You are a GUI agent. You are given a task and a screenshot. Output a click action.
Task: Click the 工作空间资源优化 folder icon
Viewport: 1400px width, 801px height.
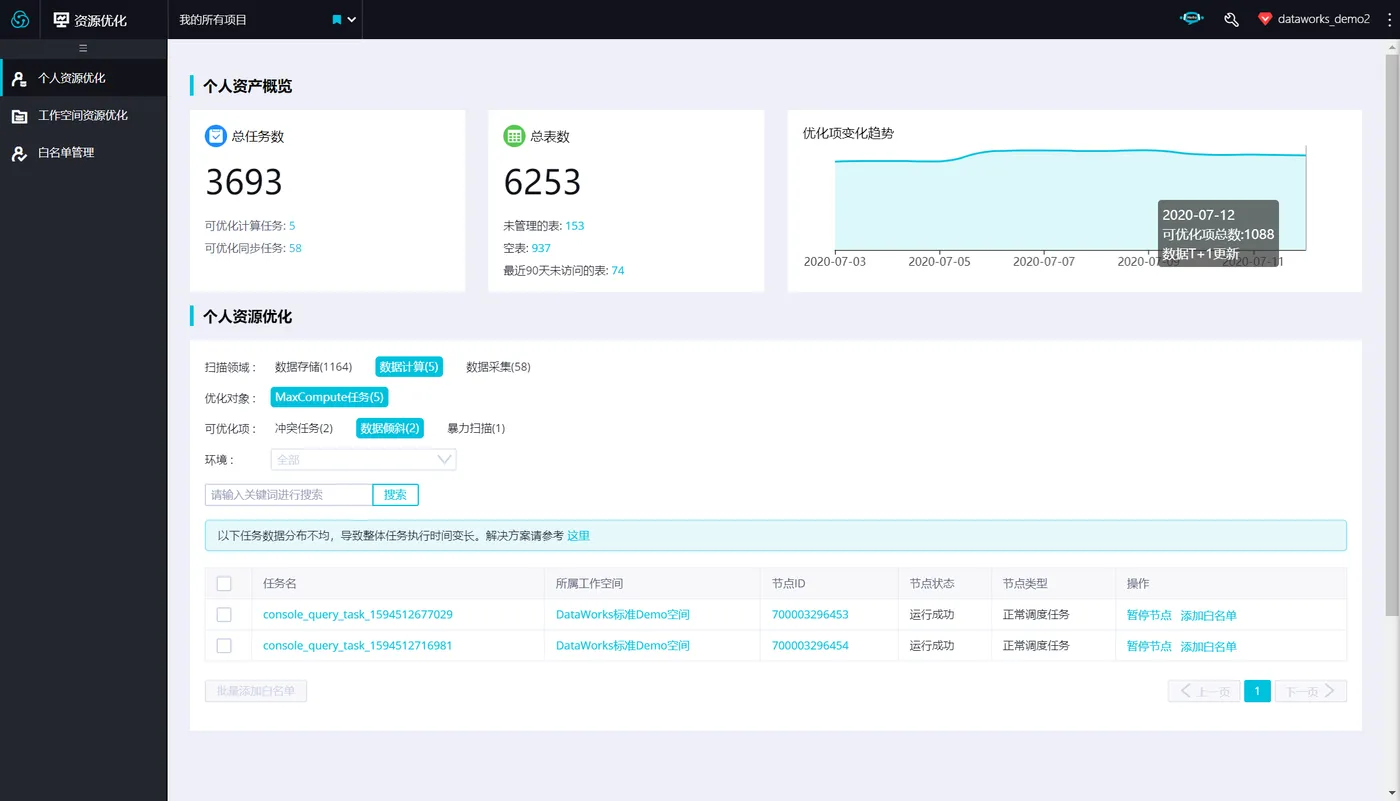(19, 116)
